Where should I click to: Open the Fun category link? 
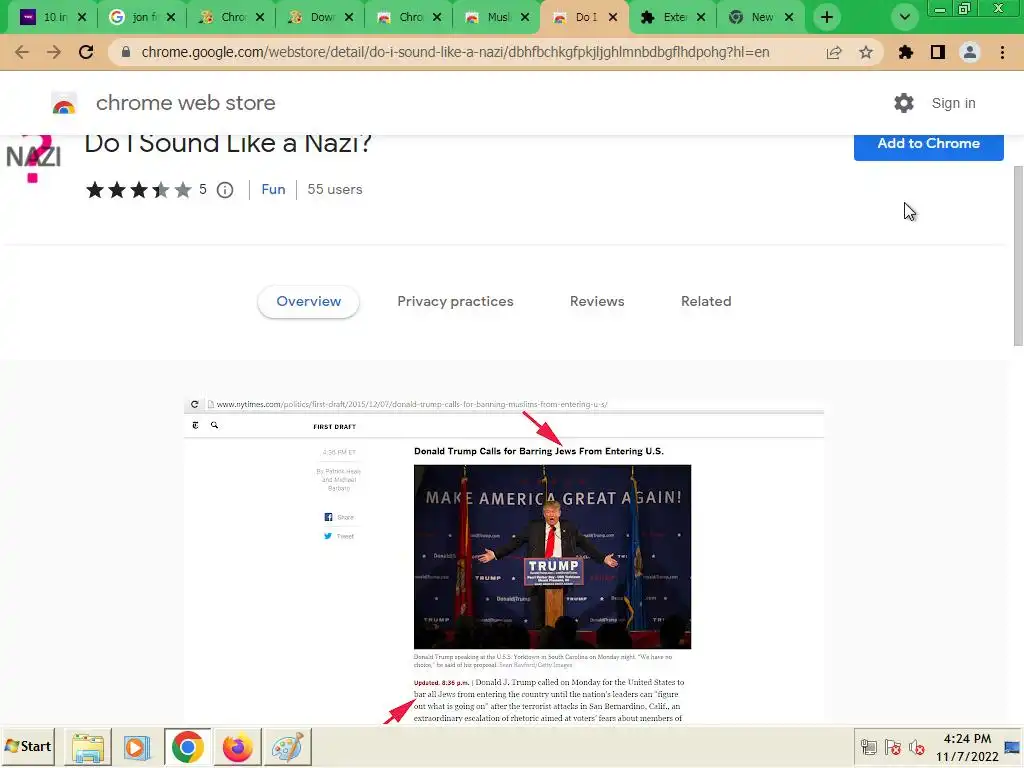(273, 189)
